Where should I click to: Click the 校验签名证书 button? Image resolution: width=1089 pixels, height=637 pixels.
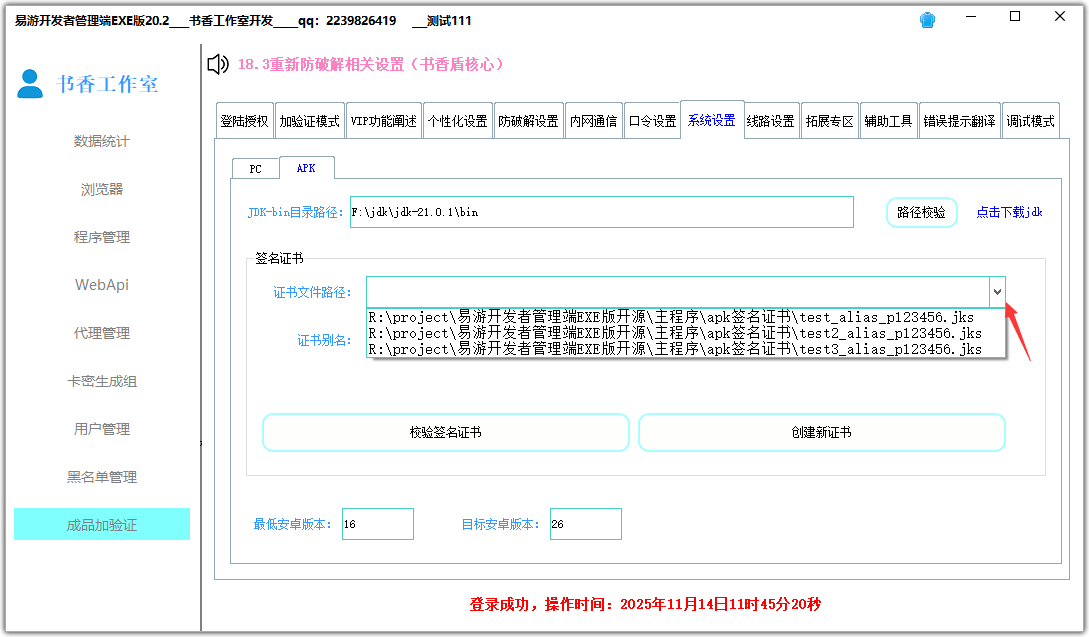445,432
